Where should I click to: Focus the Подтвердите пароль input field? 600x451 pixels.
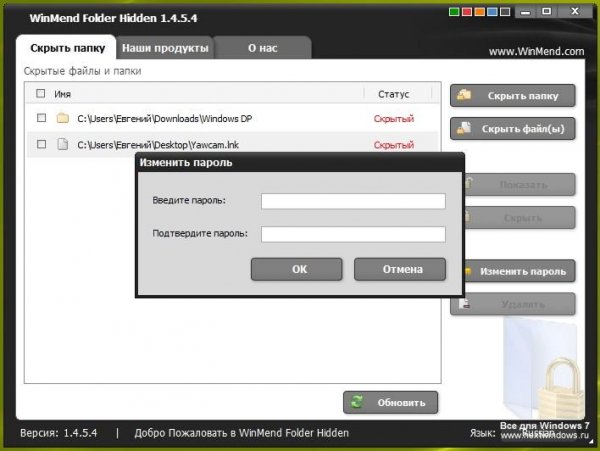pyautogui.click(x=353, y=234)
